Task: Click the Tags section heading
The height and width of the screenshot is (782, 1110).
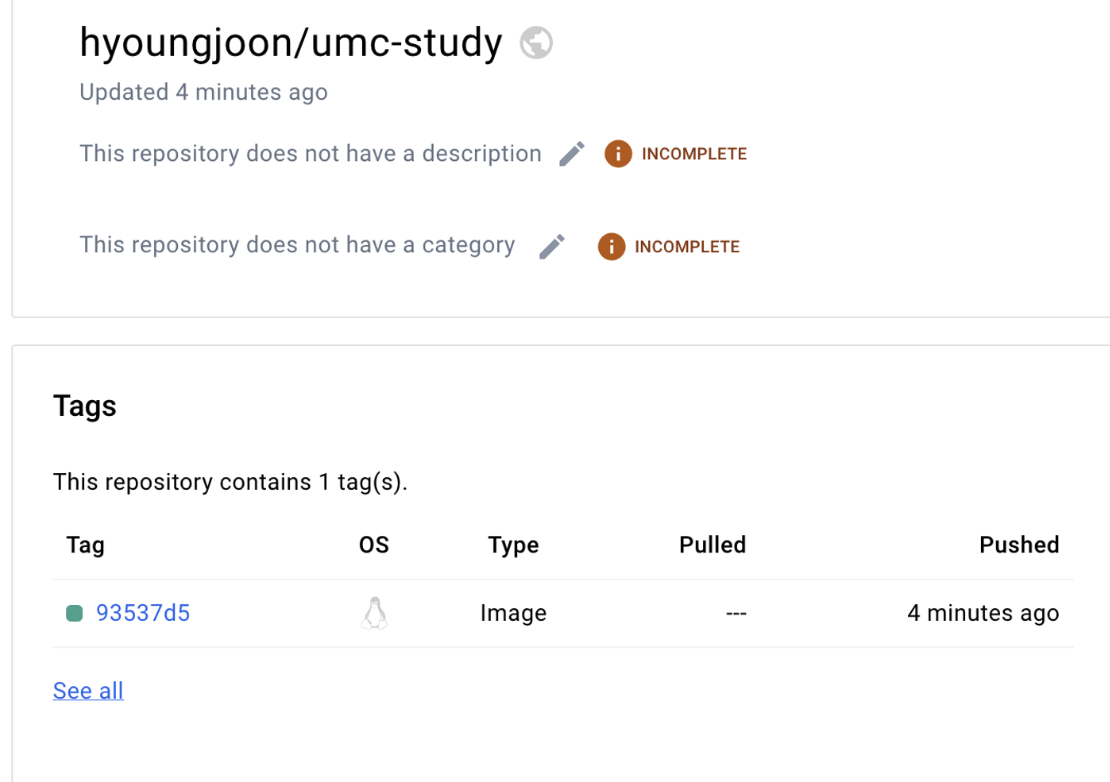Action: pos(85,406)
